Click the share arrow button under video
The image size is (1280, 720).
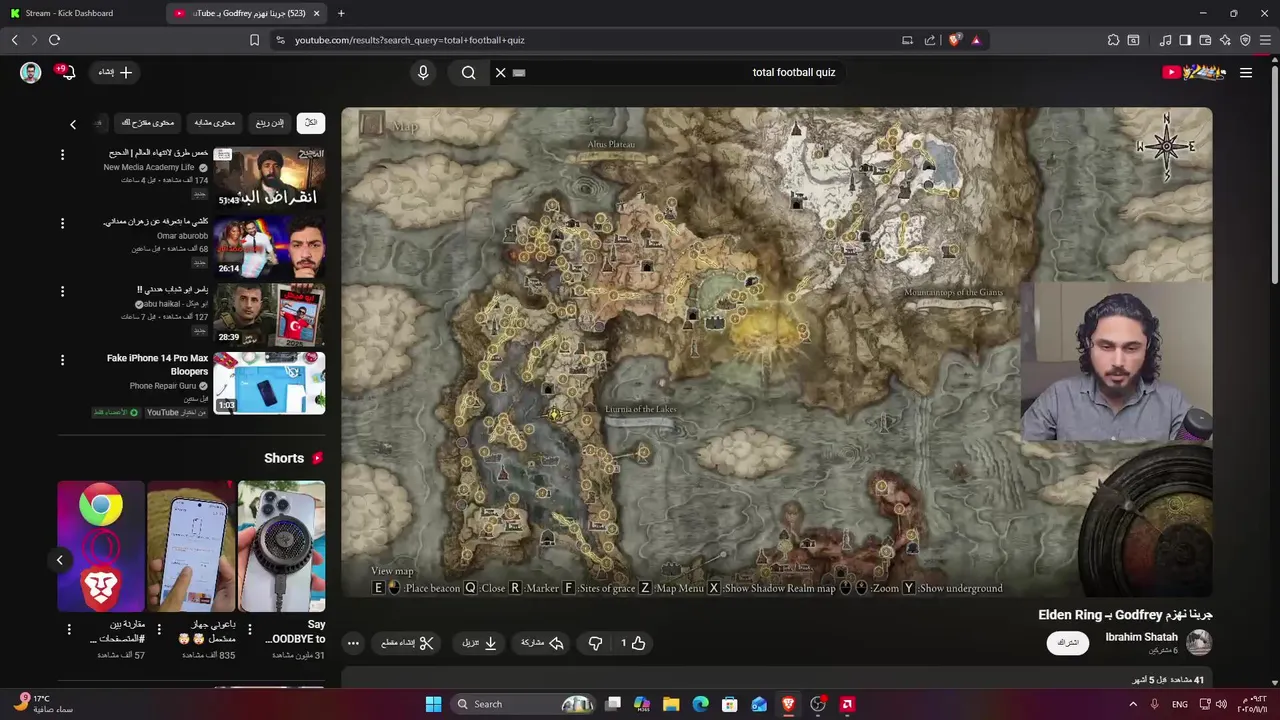click(543, 643)
